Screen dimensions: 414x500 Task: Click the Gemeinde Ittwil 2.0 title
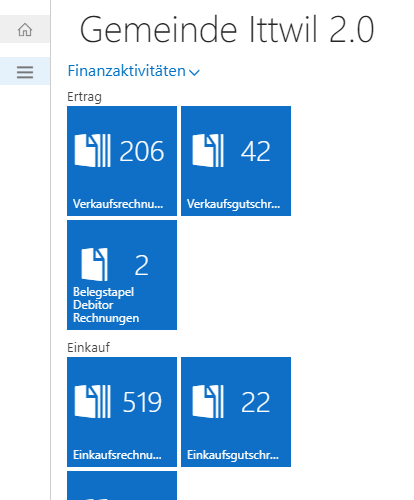pyautogui.click(x=227, y=30)
